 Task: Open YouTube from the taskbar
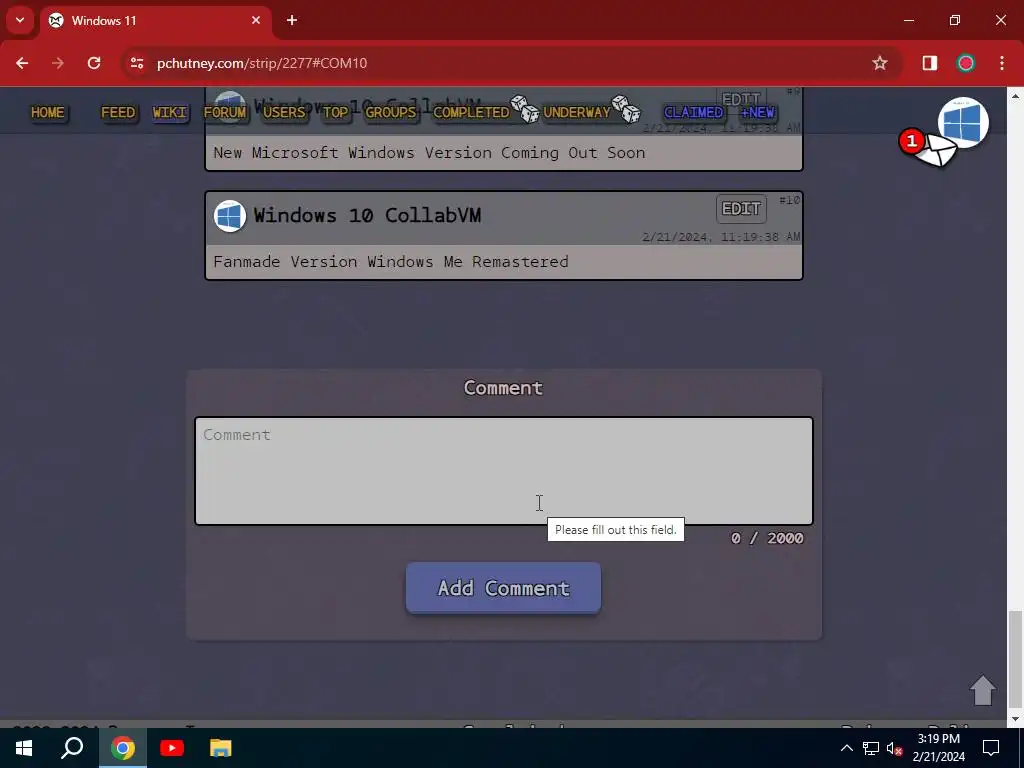point(172,748)
